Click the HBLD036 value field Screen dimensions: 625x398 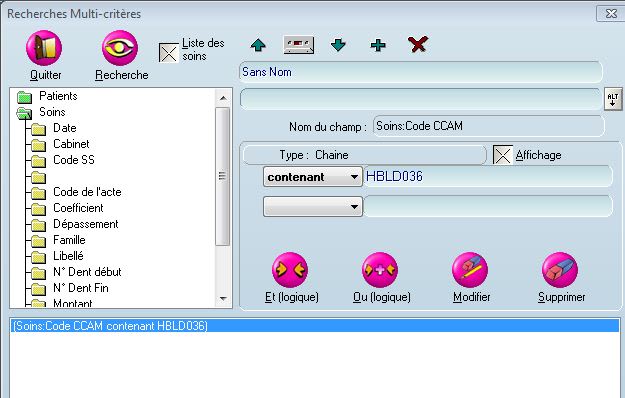point(488,176)
